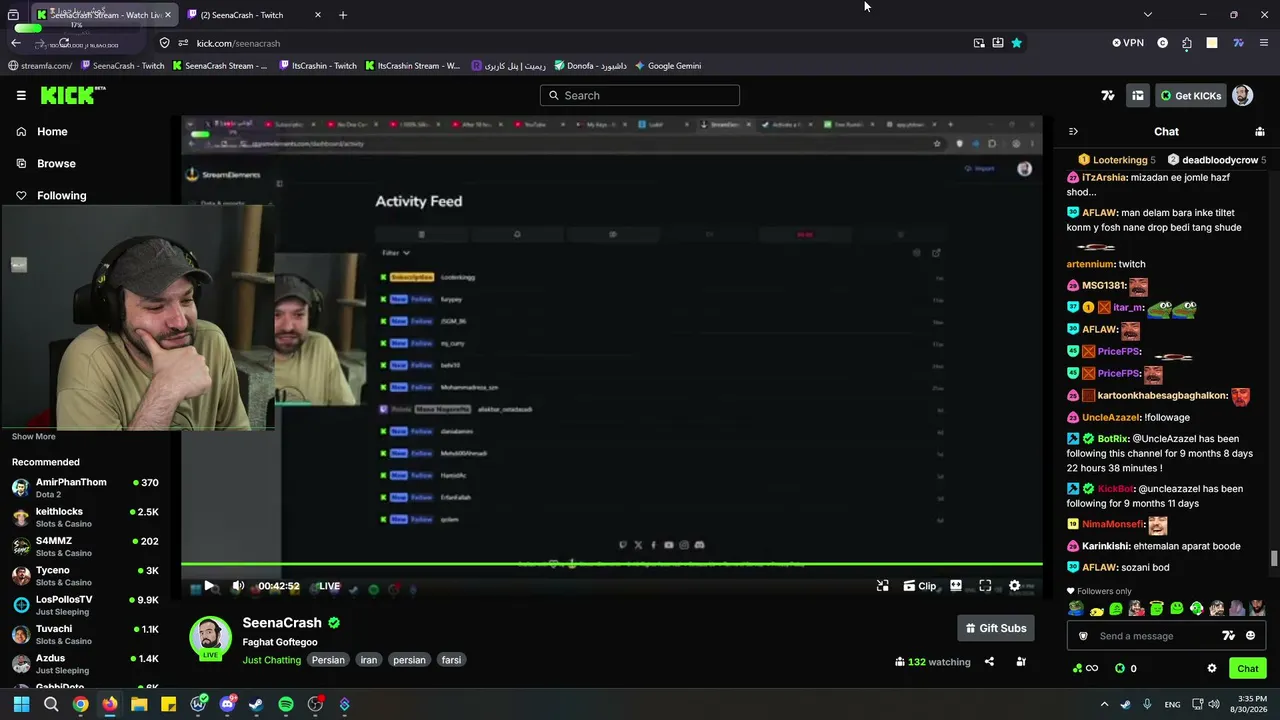Click the icon right of share
Image resolution: width=1280 pixels, height=720 pixels.
click(1021, 661)
